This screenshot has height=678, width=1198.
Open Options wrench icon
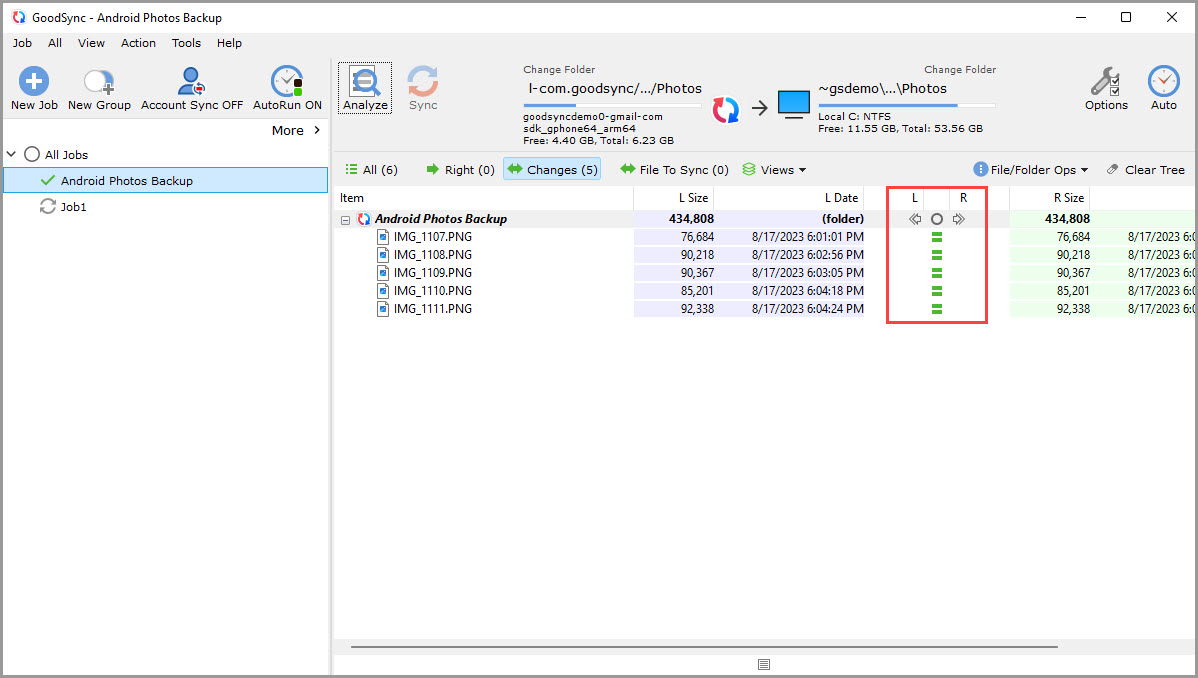click(x=1106, y=81)
